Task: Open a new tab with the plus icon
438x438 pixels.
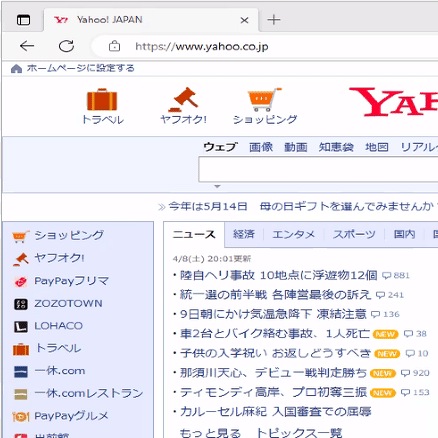Action: (x=274, y=20)
